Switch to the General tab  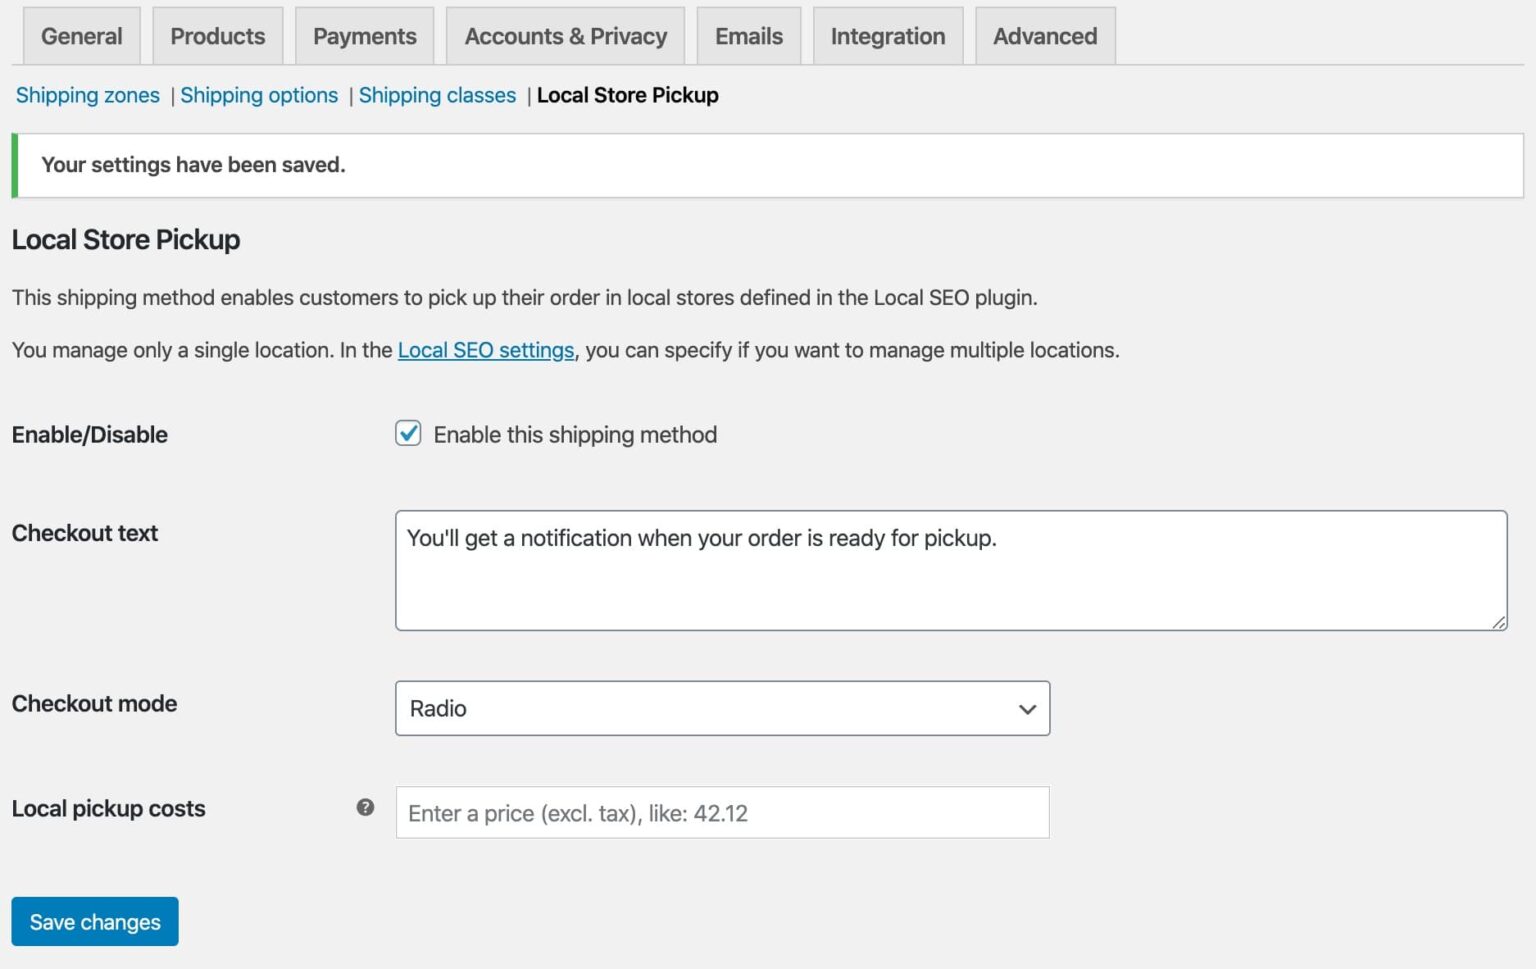(x=81, y=35)
